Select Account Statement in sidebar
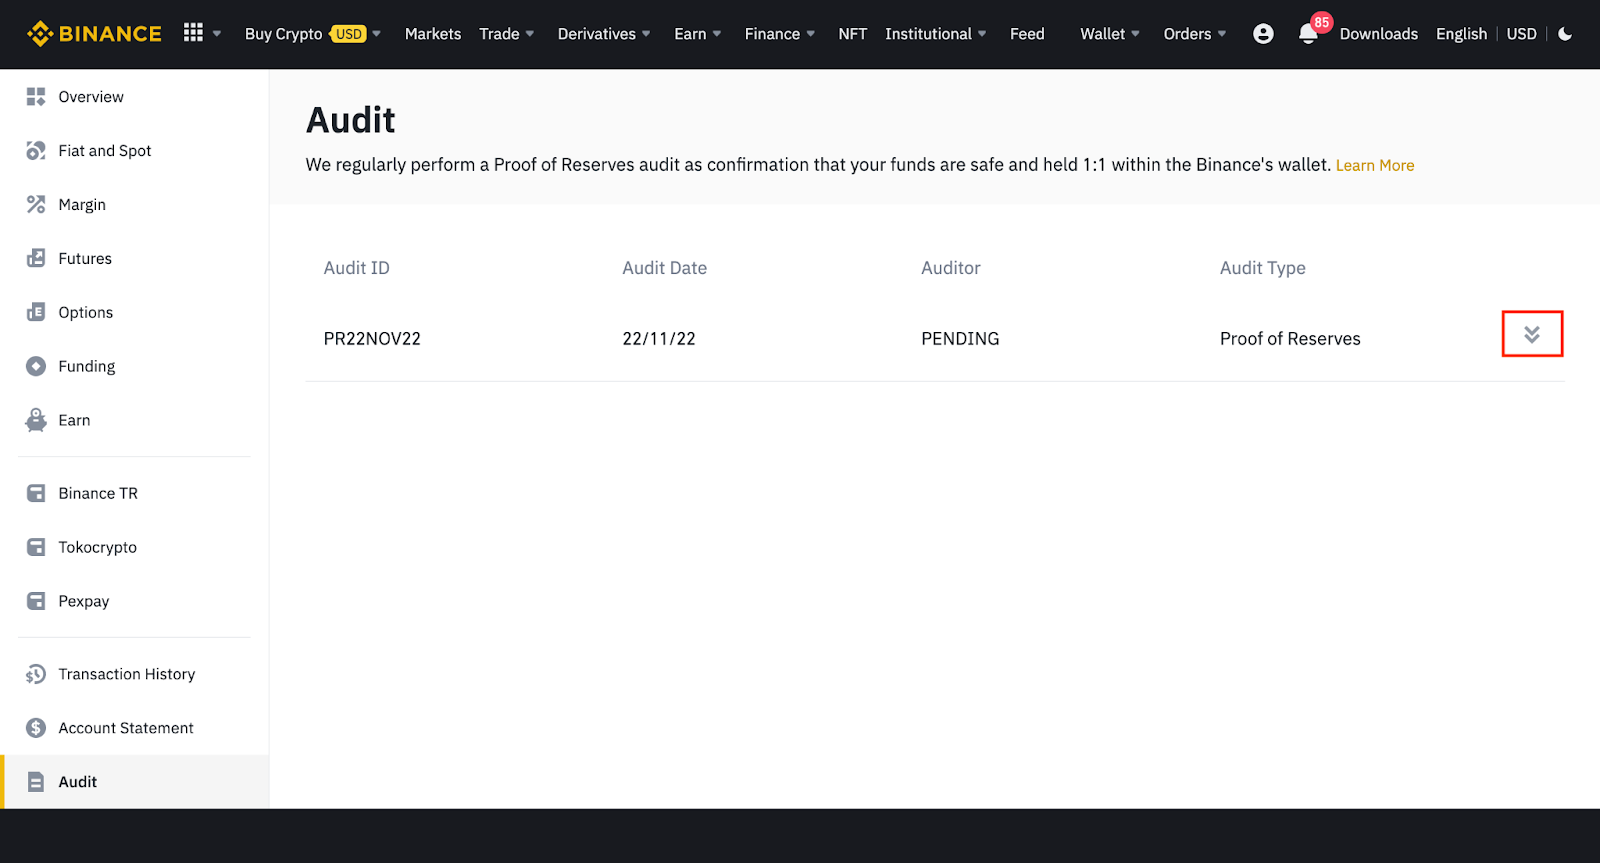Image resolution: width=1600 pixels, height=863 pixels. pos(126,728)
